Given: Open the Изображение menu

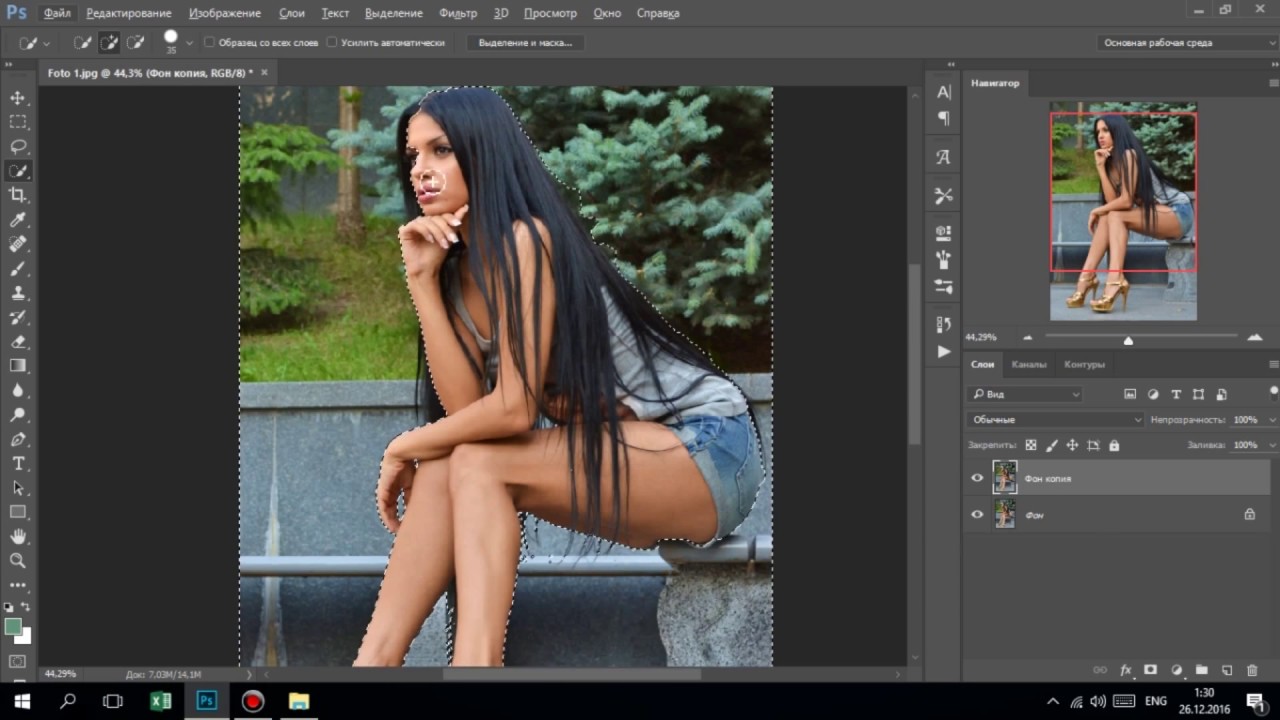Looking at the screenshot, I should click(224, 13).
